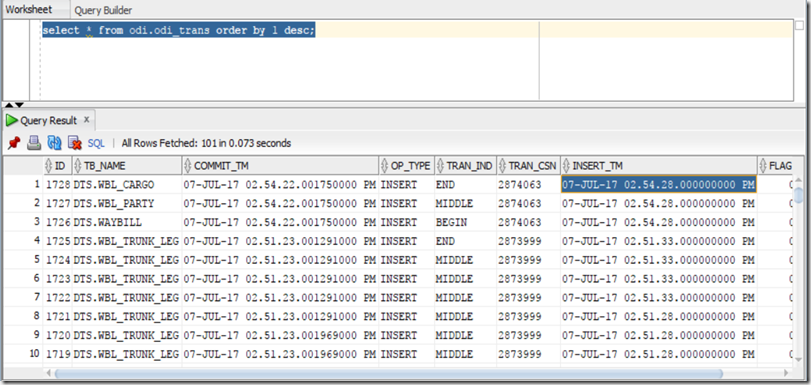Click the All Rows Fetched status text
This screenshot has height=385, width=811.
tap(206, 143)
